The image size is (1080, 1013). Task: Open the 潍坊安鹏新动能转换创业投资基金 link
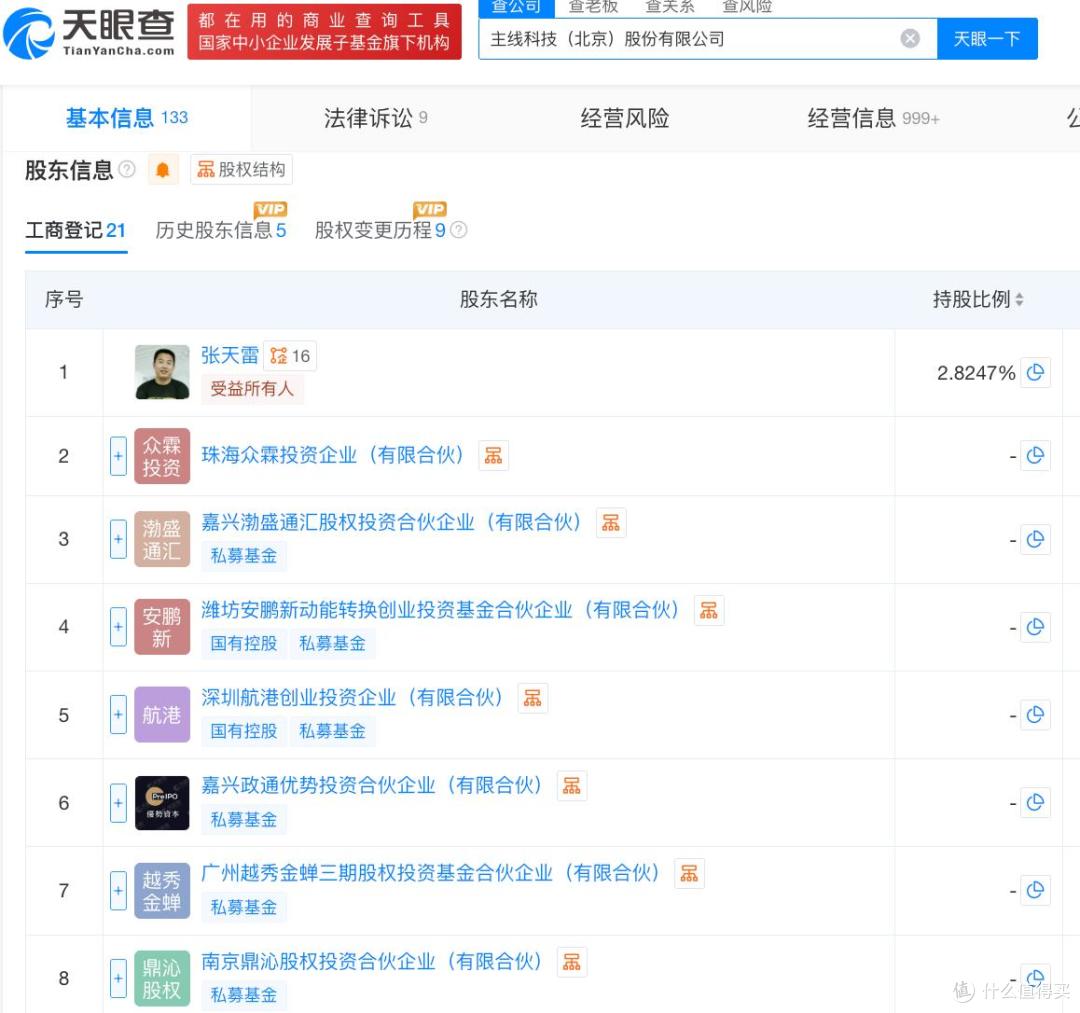point(440,610)
